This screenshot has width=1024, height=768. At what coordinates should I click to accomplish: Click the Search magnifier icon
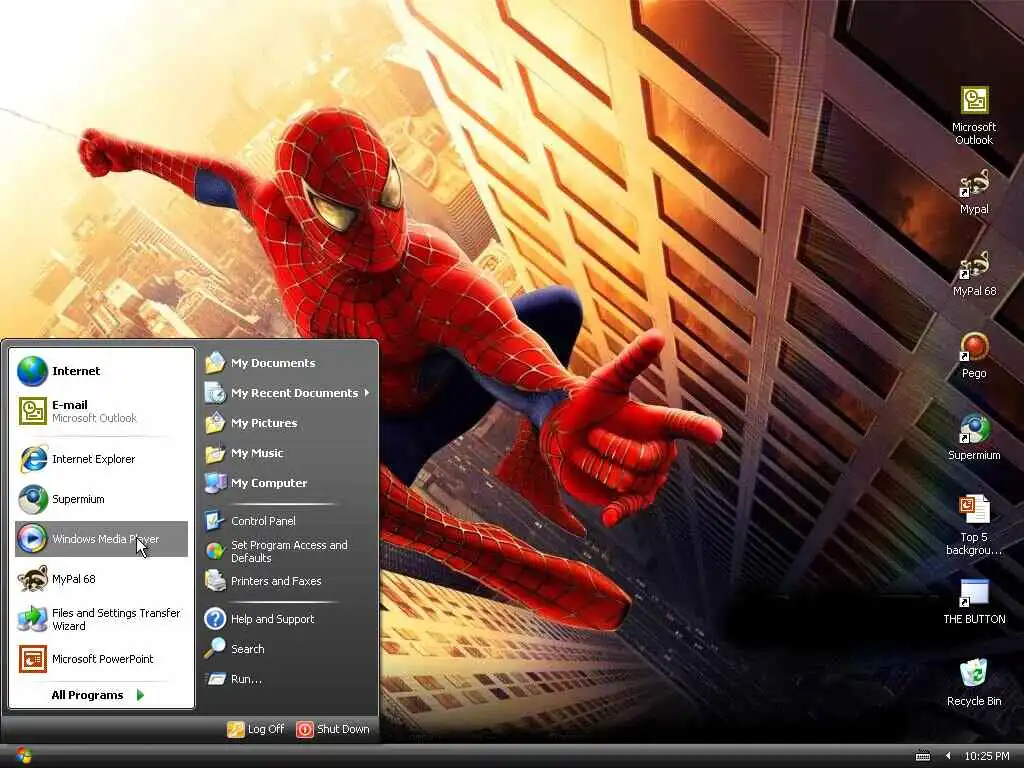pos(215,648)
